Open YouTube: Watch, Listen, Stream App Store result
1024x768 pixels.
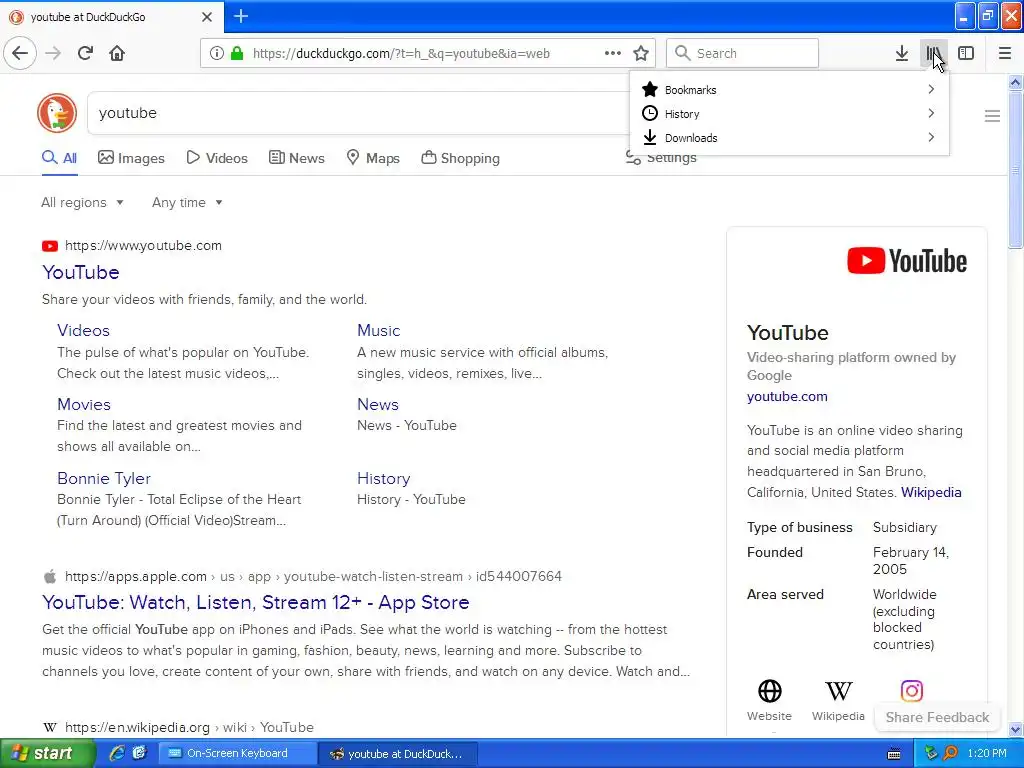pyautogui.click(x=255, y=602)
